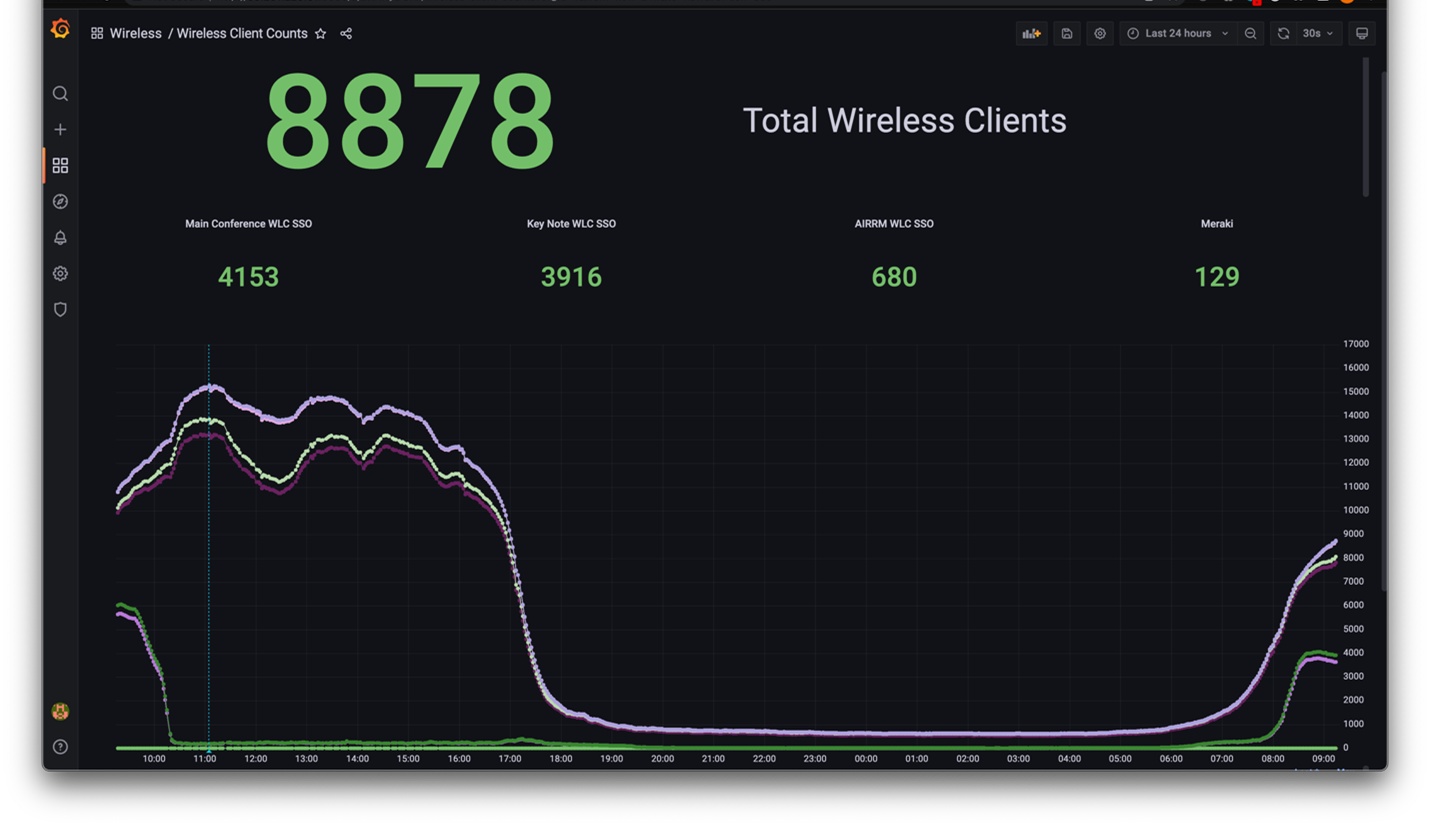Open the Last 24 hours time picker

pyautogui.click(x=1177, y=34)
